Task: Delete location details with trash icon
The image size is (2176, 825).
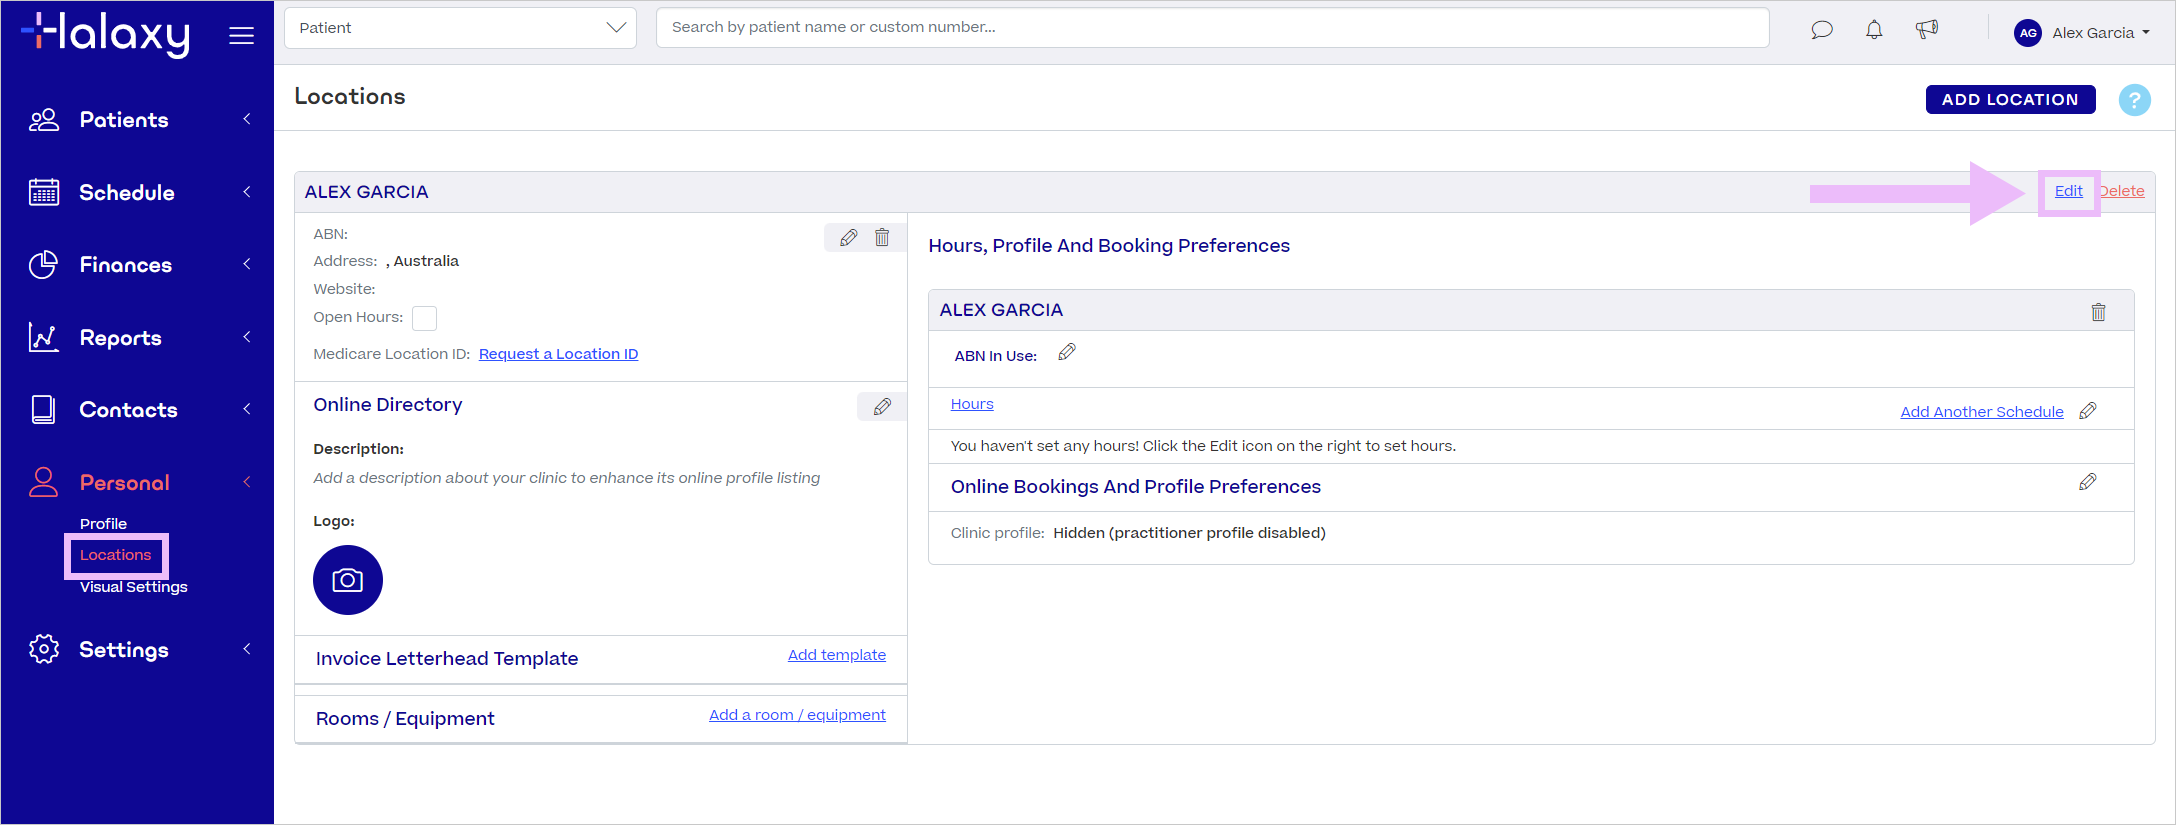Action: coord(882,237)
